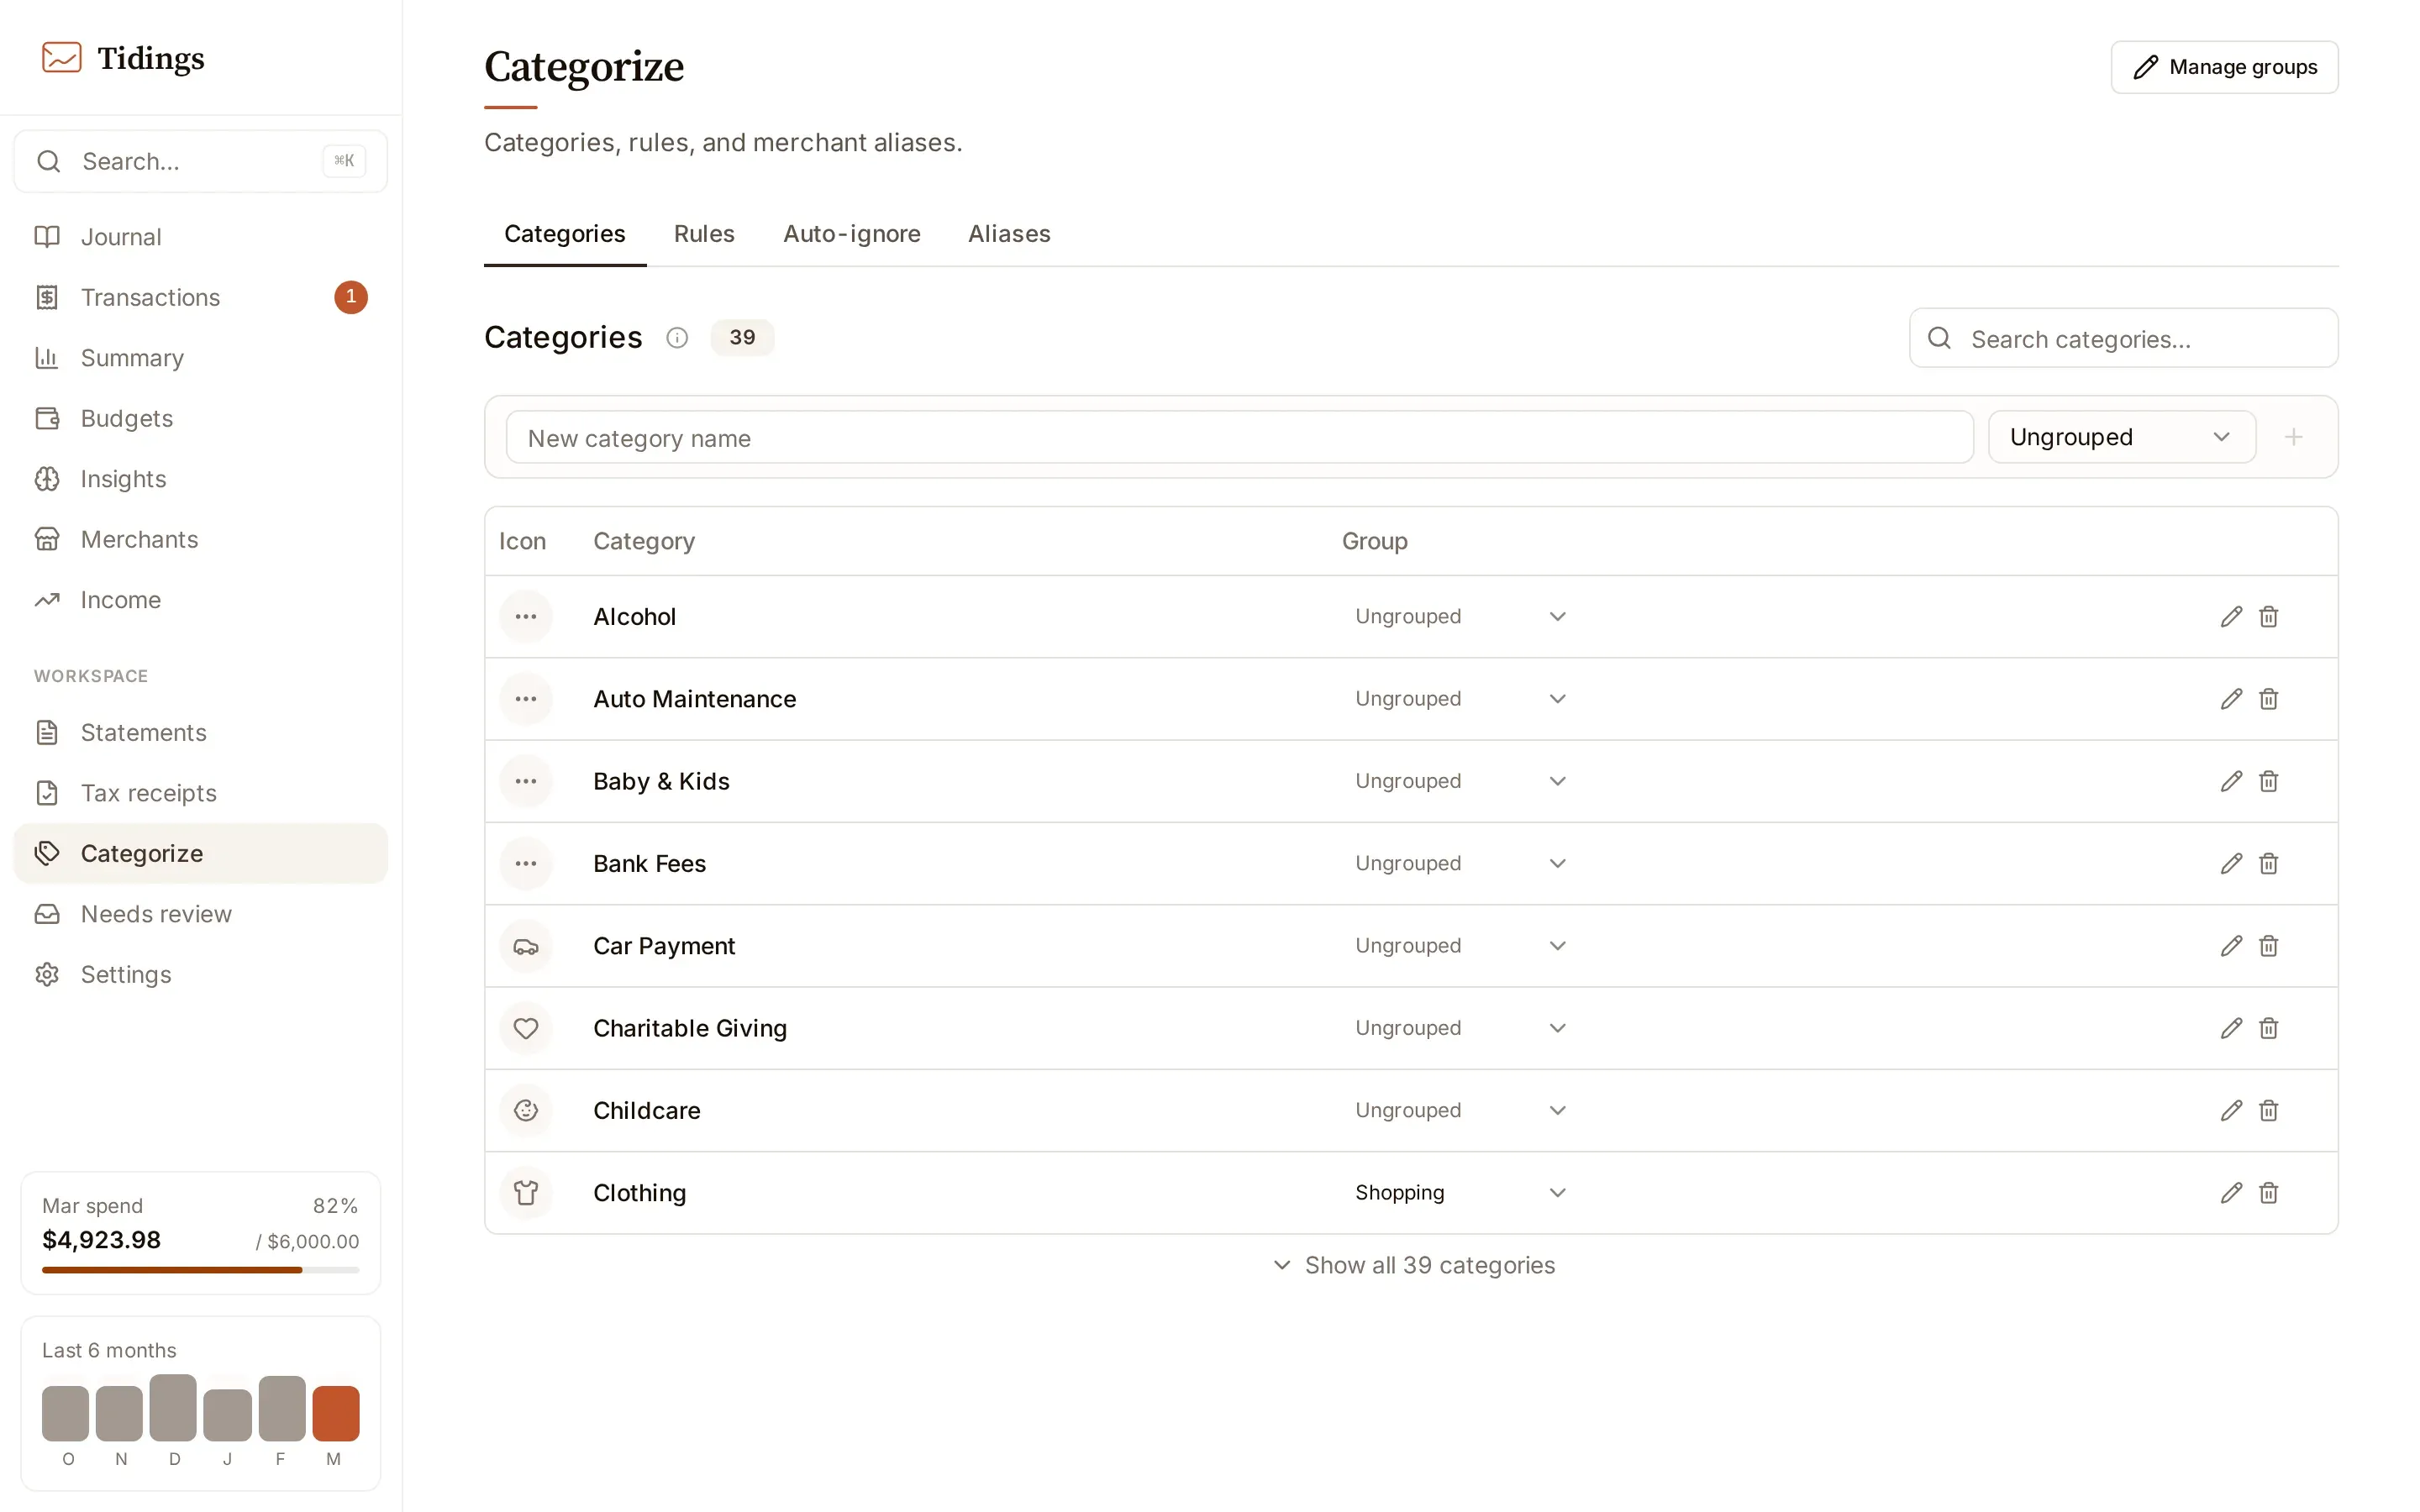Click the Settings gear icon
The image size is (2420, 1512).
click(x=47, y=974)
